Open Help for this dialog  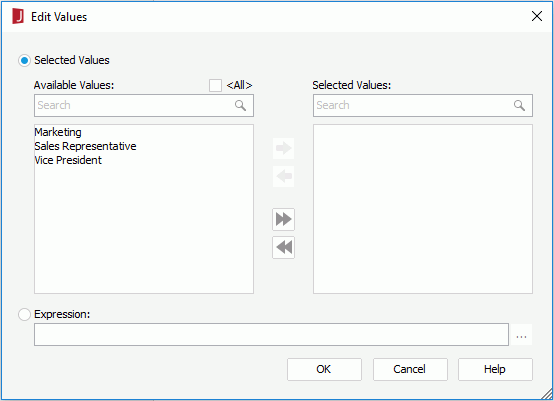[x=495, y=370]
